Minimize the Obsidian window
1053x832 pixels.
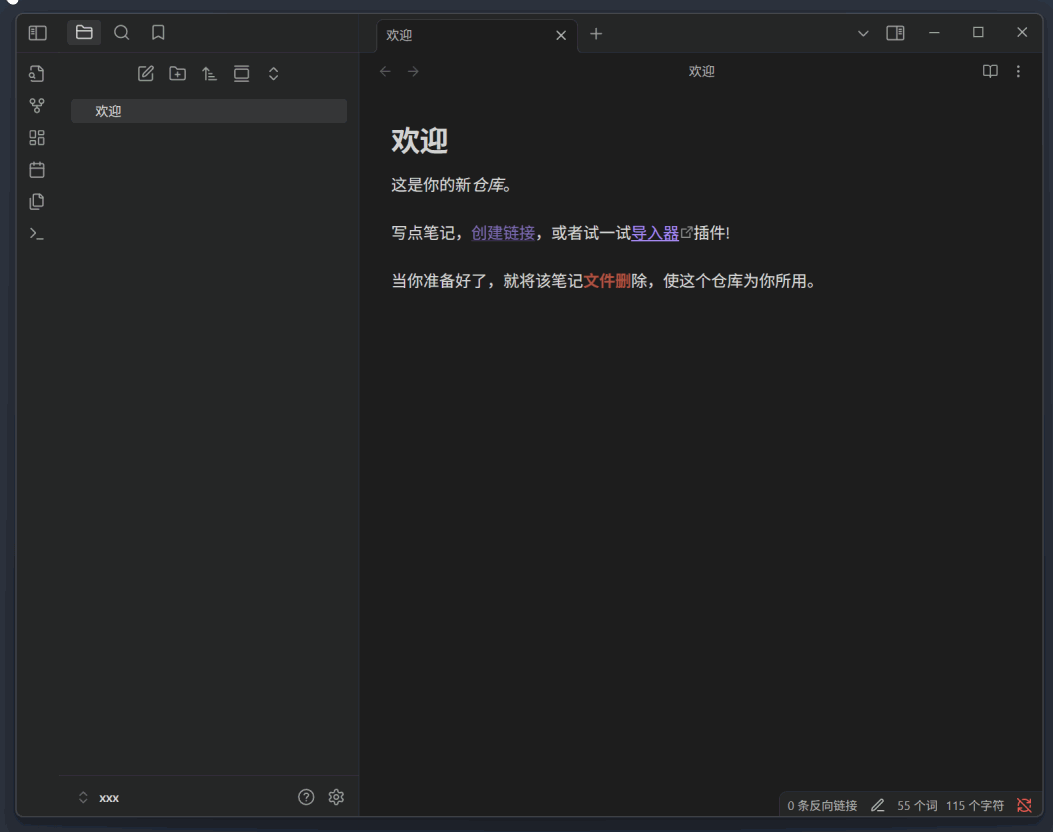click(934, 32)
